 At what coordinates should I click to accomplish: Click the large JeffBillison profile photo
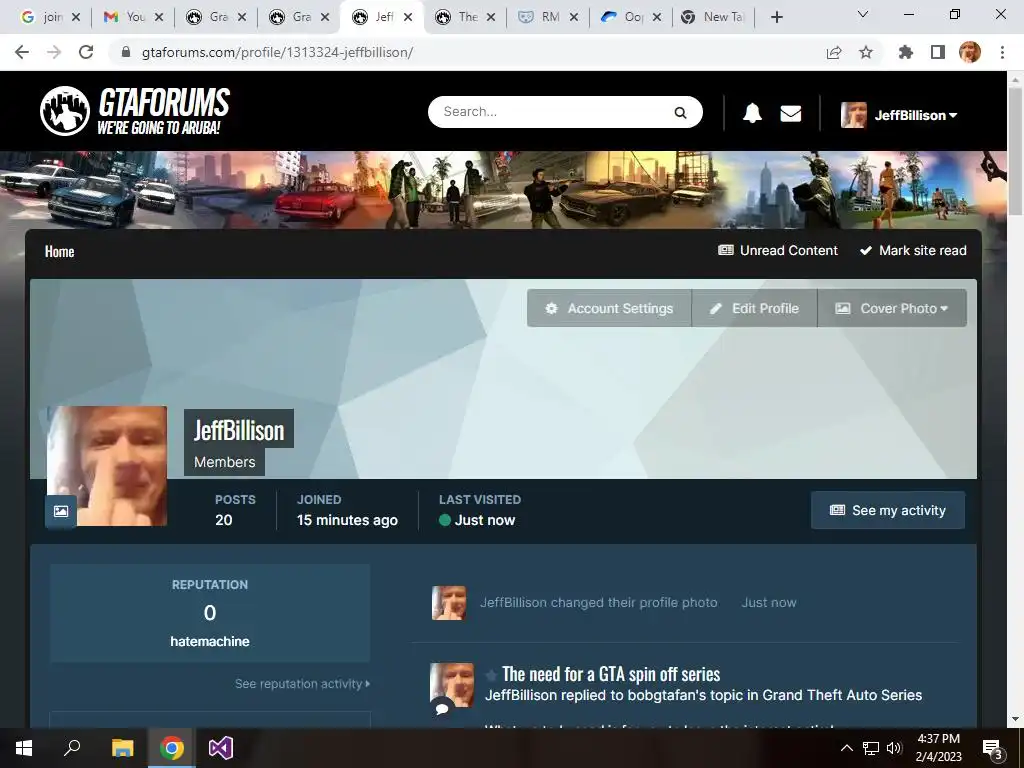click(107, 466)
